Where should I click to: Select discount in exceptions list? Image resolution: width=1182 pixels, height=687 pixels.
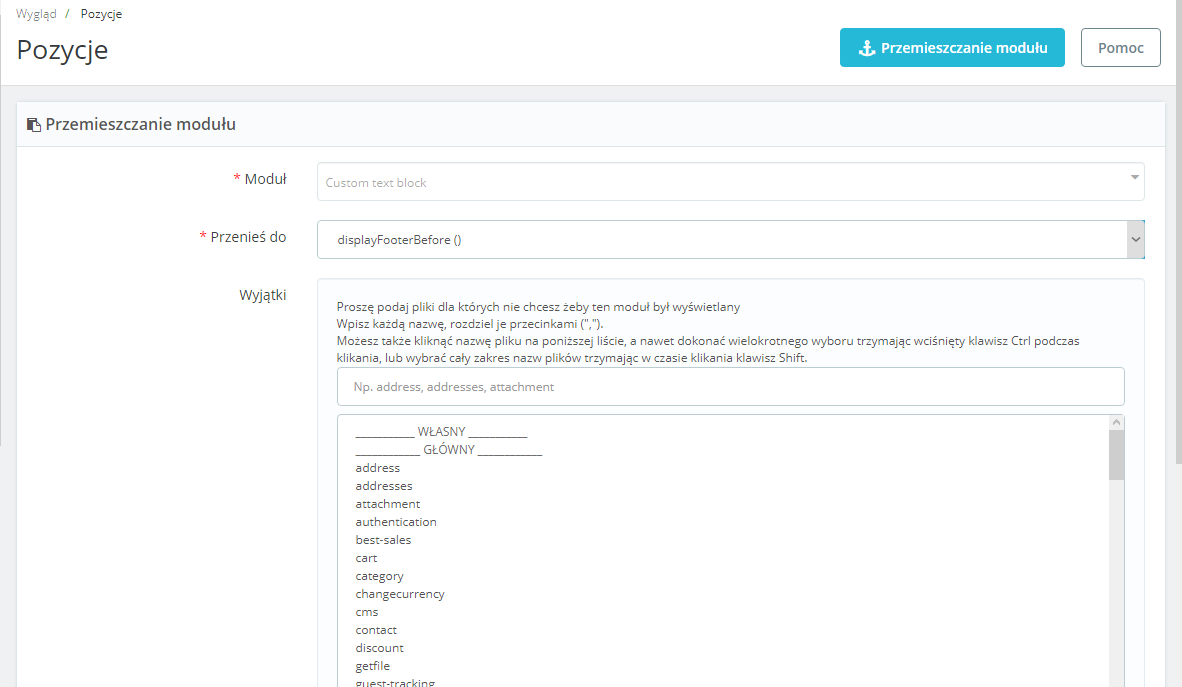(379, 648)
